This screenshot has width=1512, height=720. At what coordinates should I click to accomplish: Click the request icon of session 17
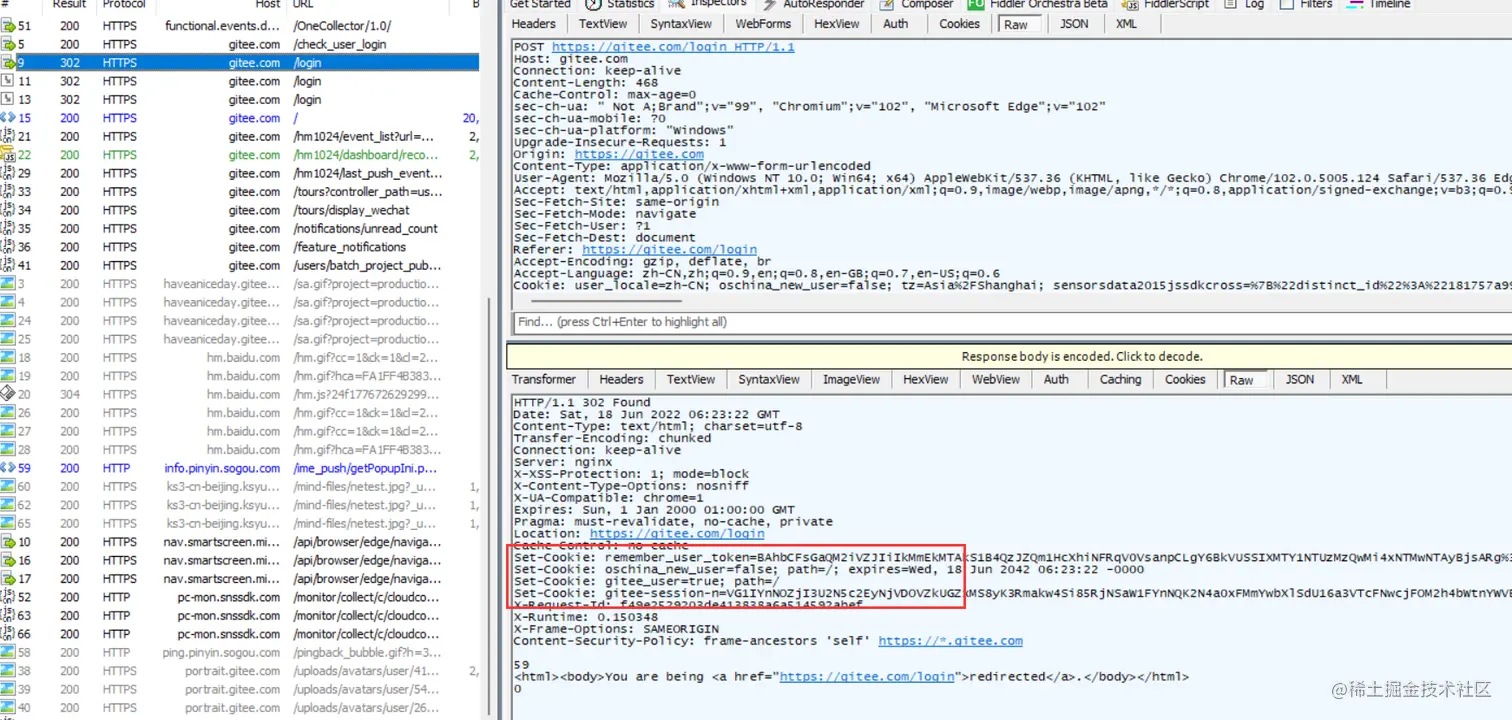coord(8,579)
